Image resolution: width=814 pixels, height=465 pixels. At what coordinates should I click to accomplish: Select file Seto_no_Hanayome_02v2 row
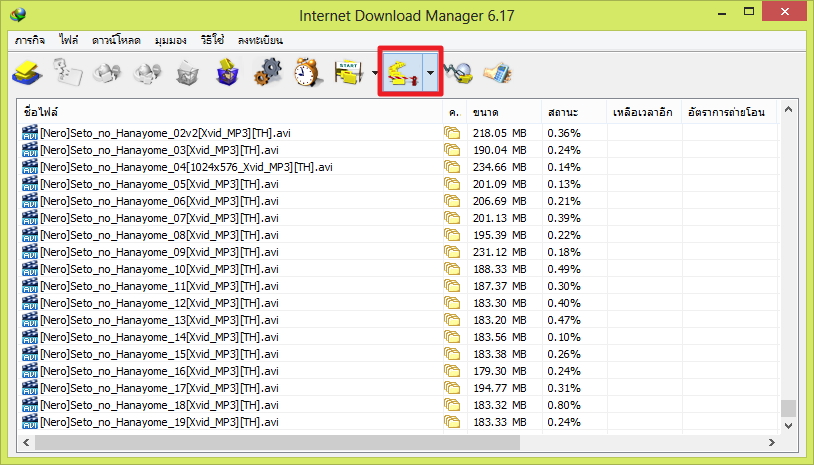pyautogui.click(x=399, y=133)
